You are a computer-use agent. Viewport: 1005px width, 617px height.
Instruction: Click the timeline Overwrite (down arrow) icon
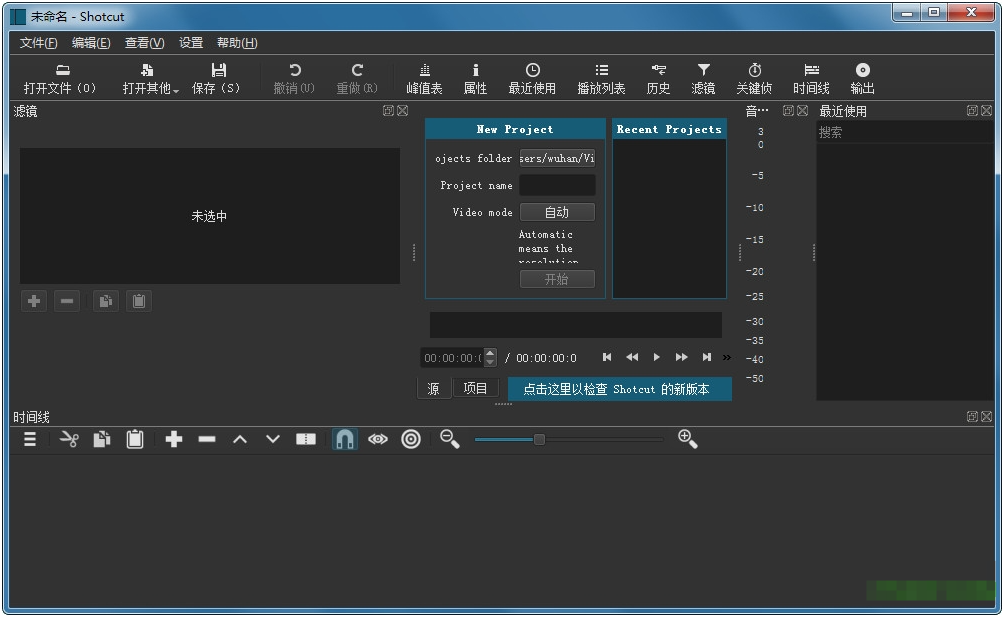[x=273, y=440]
